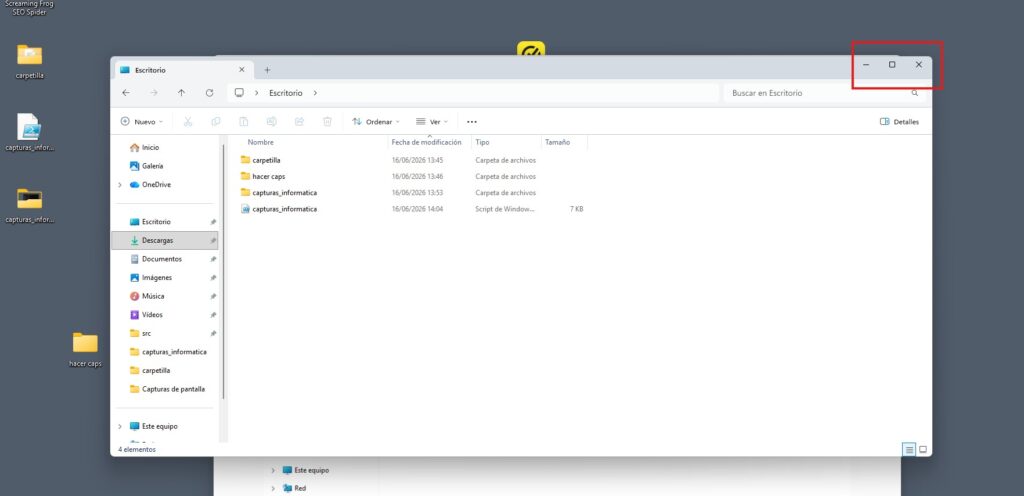Select capturas_informatica script file, 7 KB
Viewport: 1024px width, 496px height.
click(x=411, y=209)
